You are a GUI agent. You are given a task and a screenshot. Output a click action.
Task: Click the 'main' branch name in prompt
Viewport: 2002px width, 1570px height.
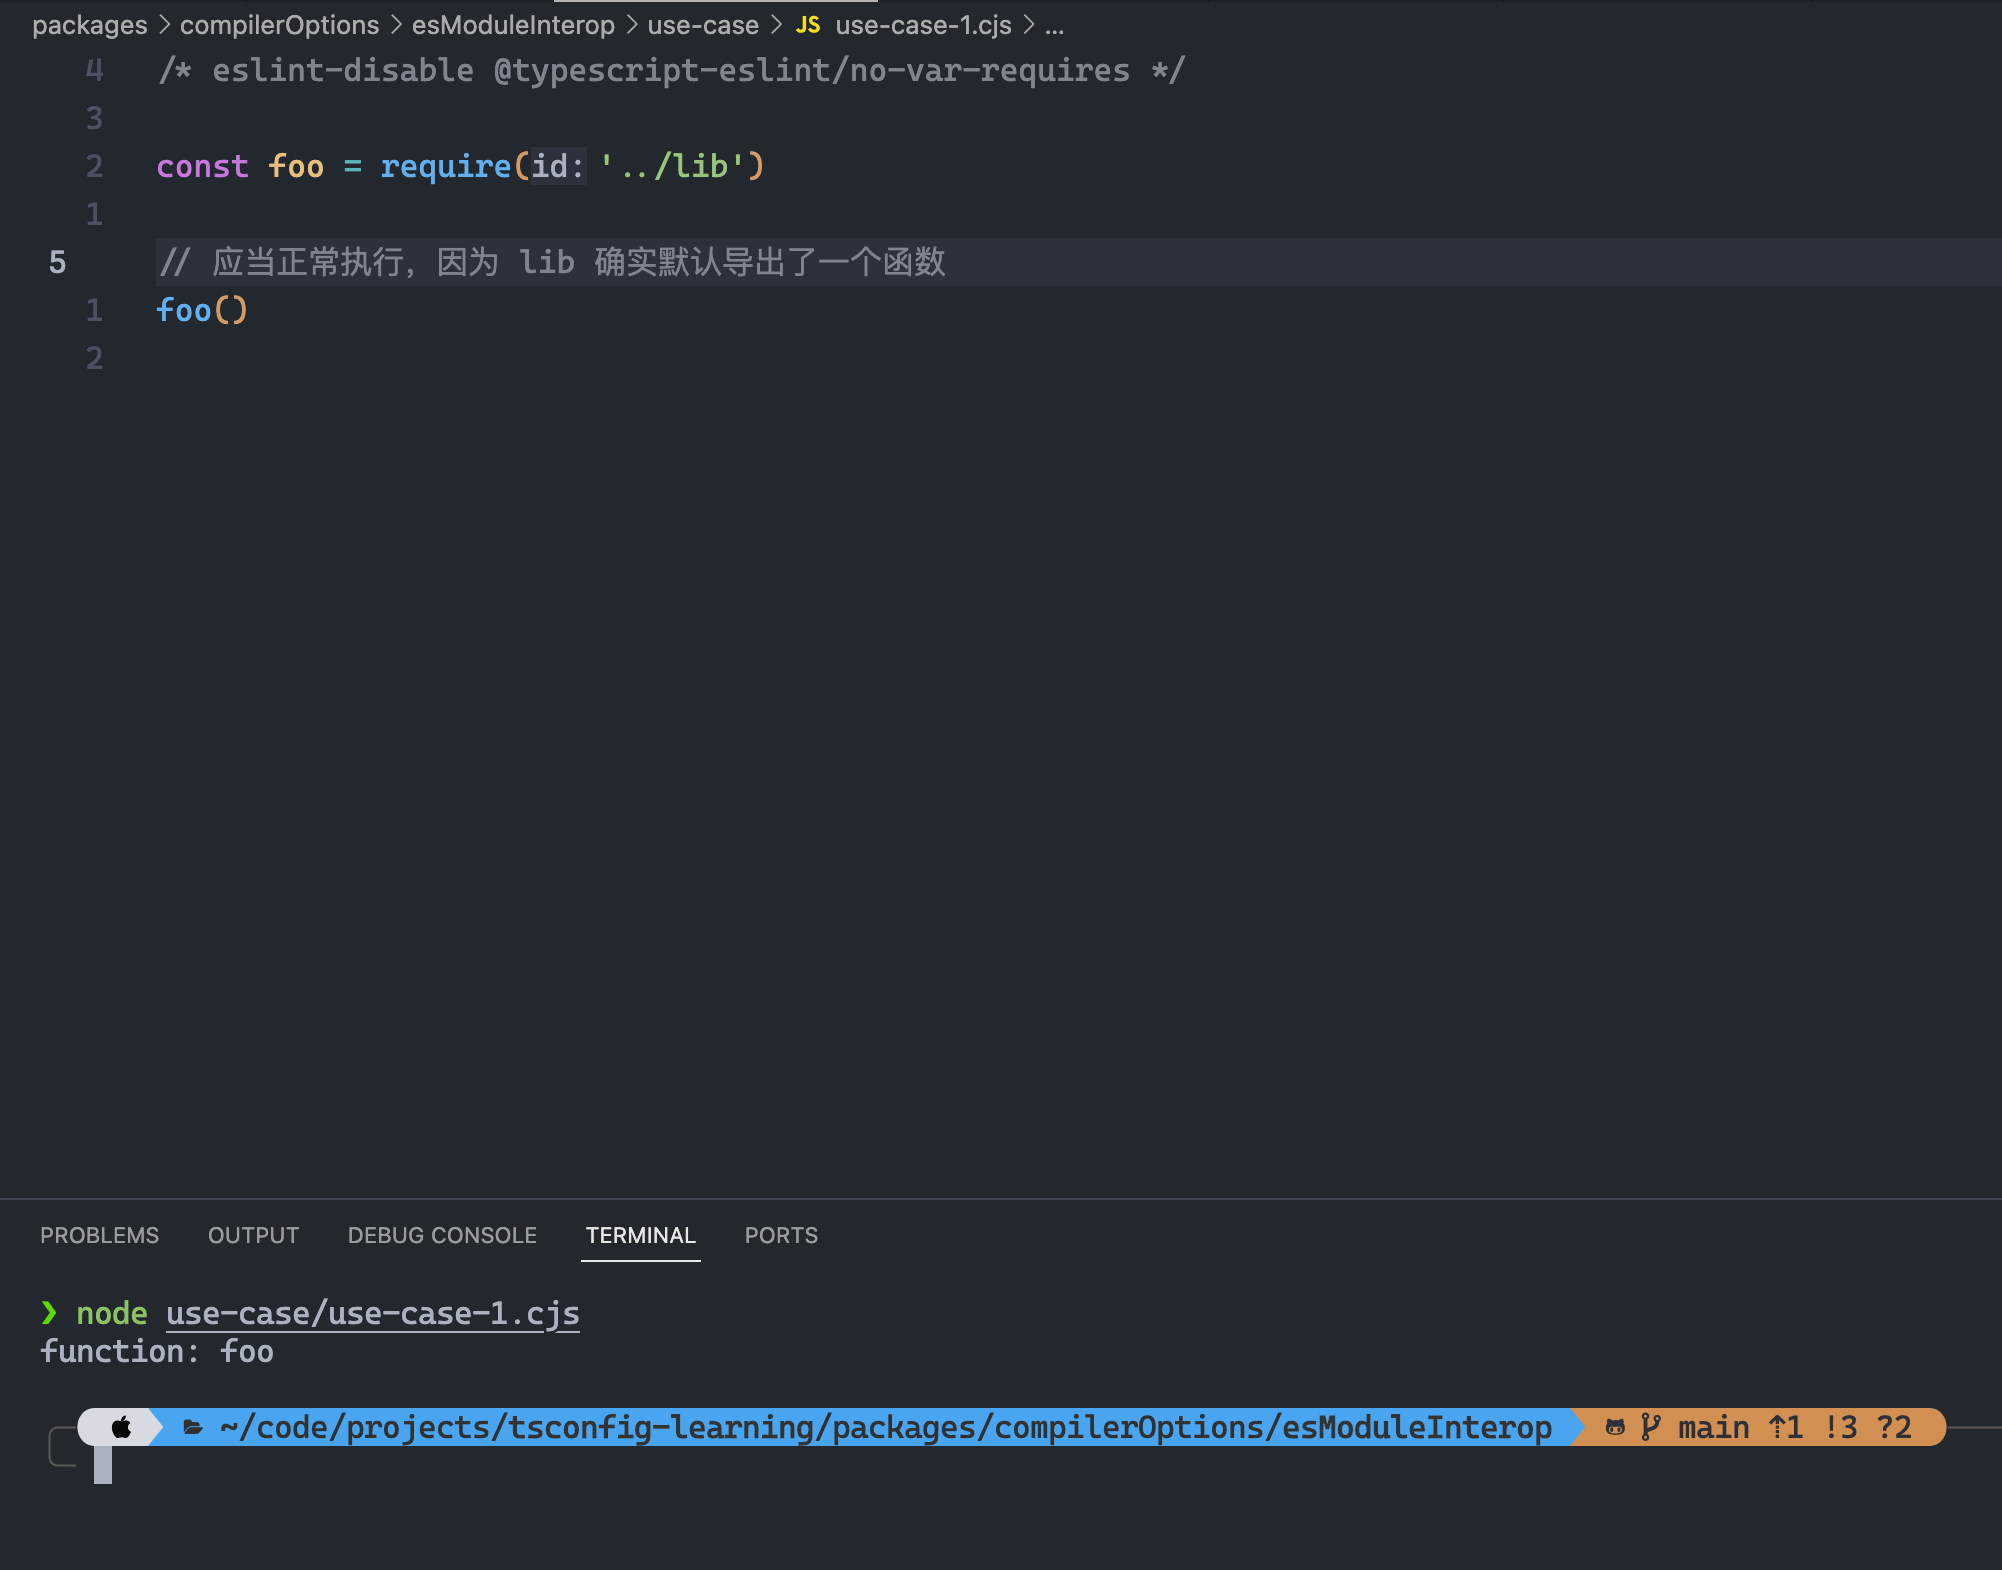[x=1714, y=1427]
